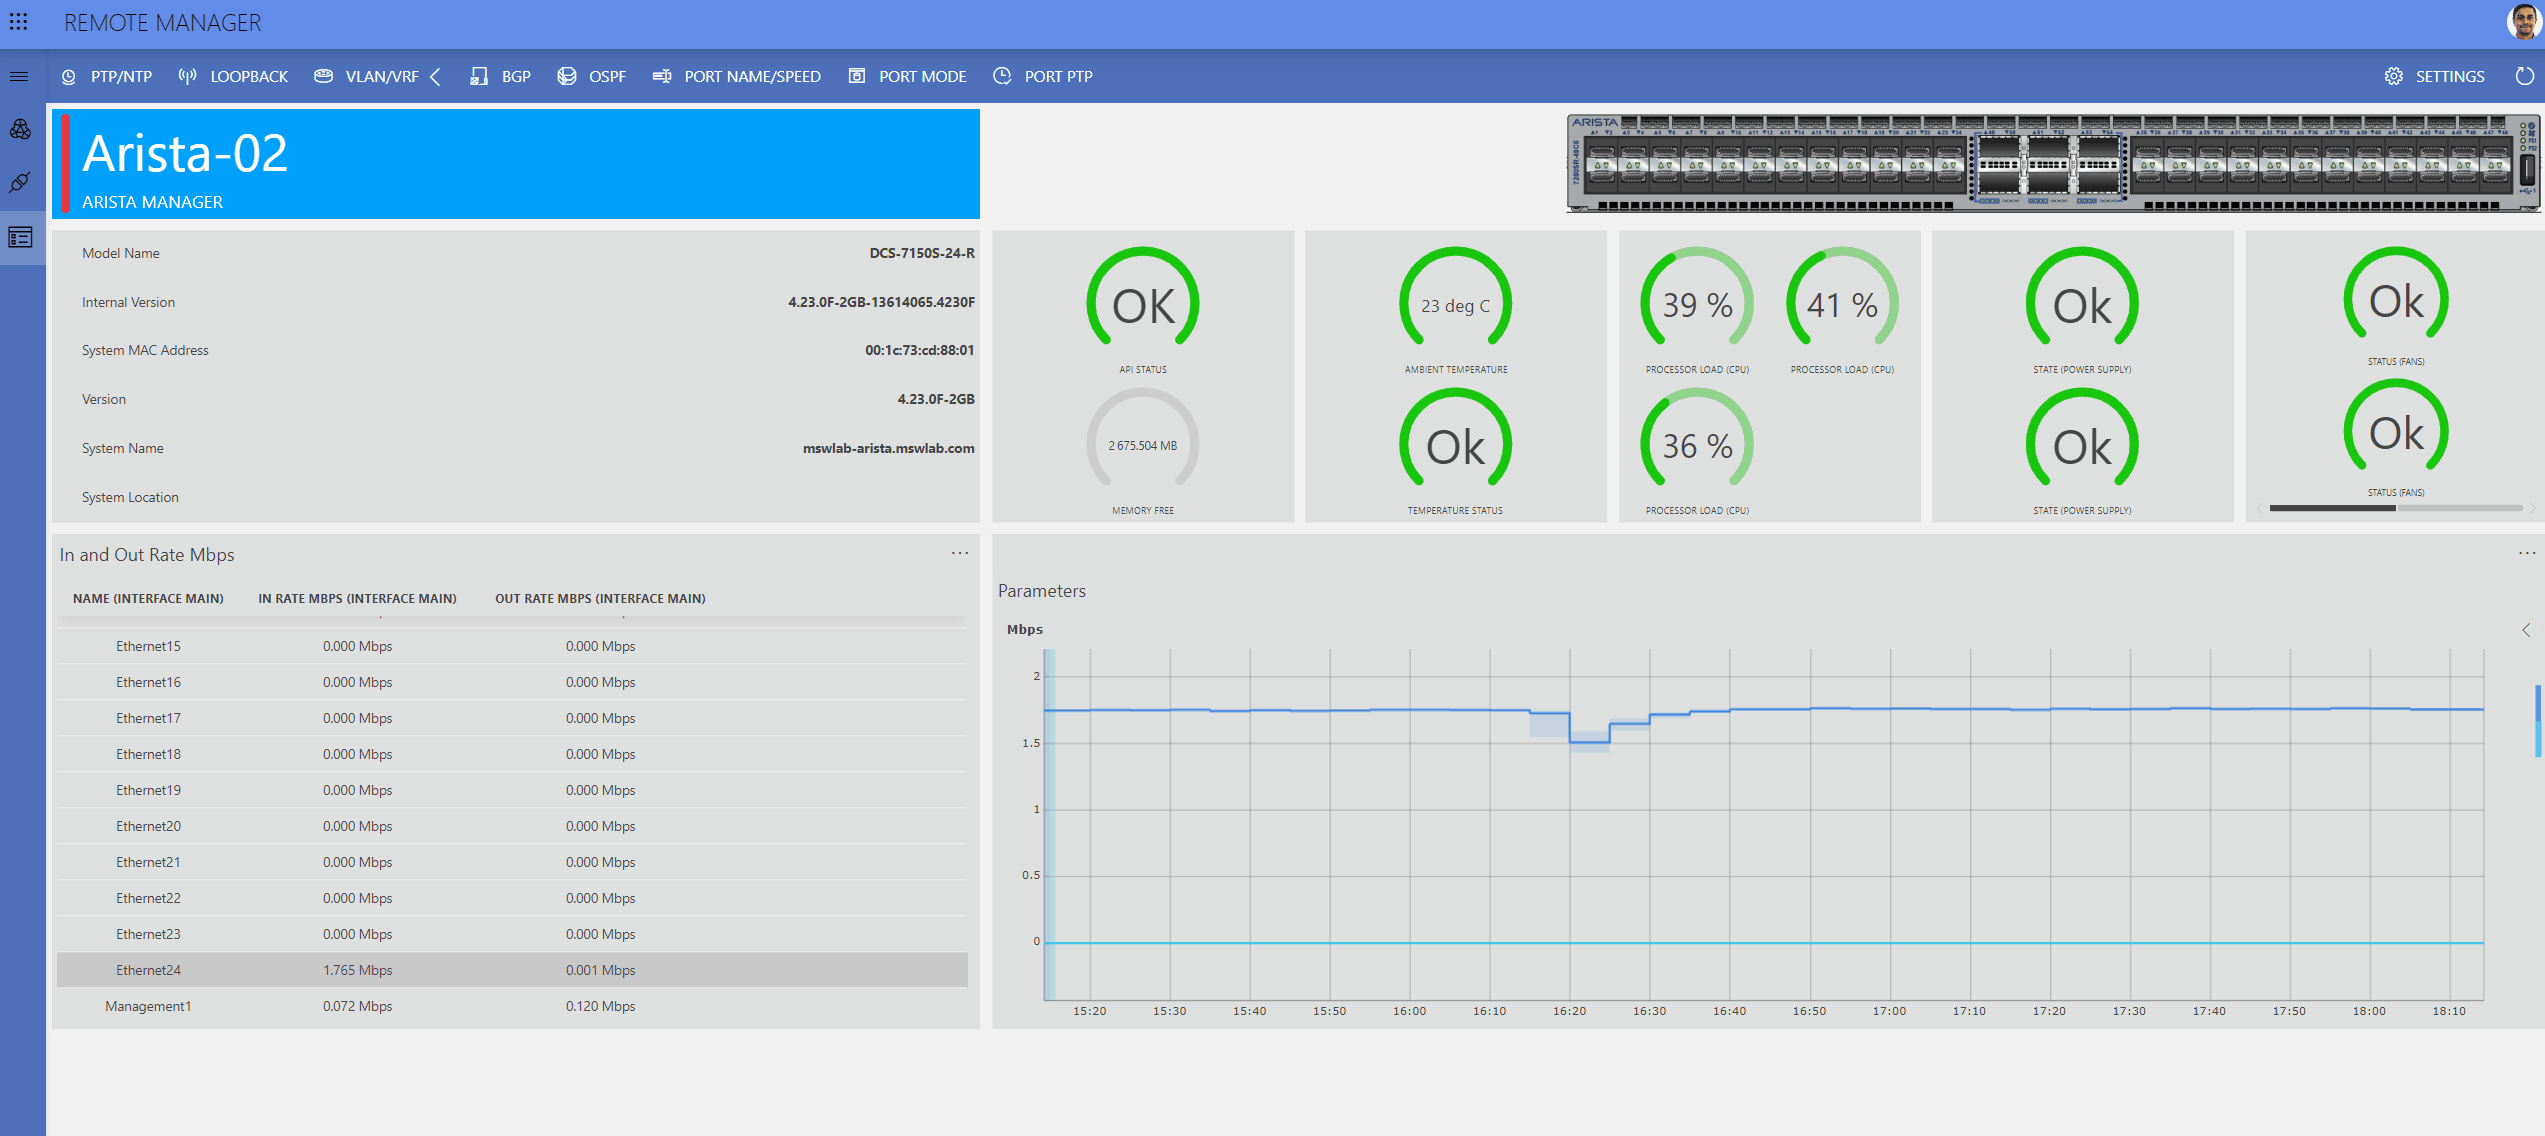The height and width of the screenshot is (1136, 2545).
Task: Select the Ethernet23 row
Action: point(512,934)
